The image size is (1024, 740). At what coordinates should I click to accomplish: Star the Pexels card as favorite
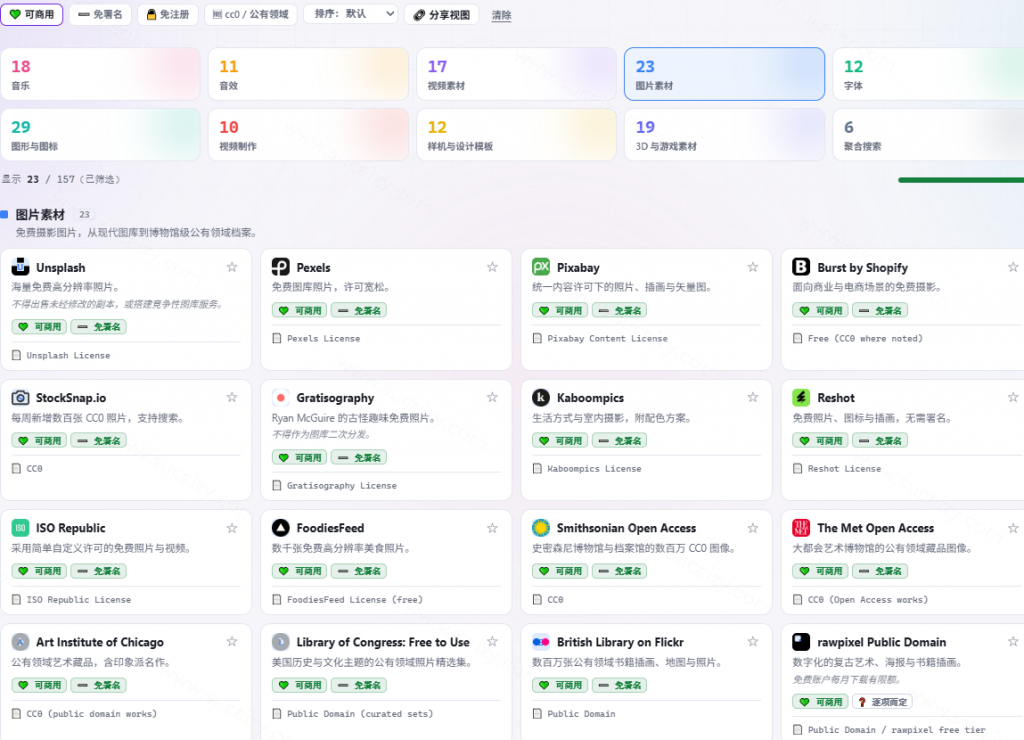point(492,266)
